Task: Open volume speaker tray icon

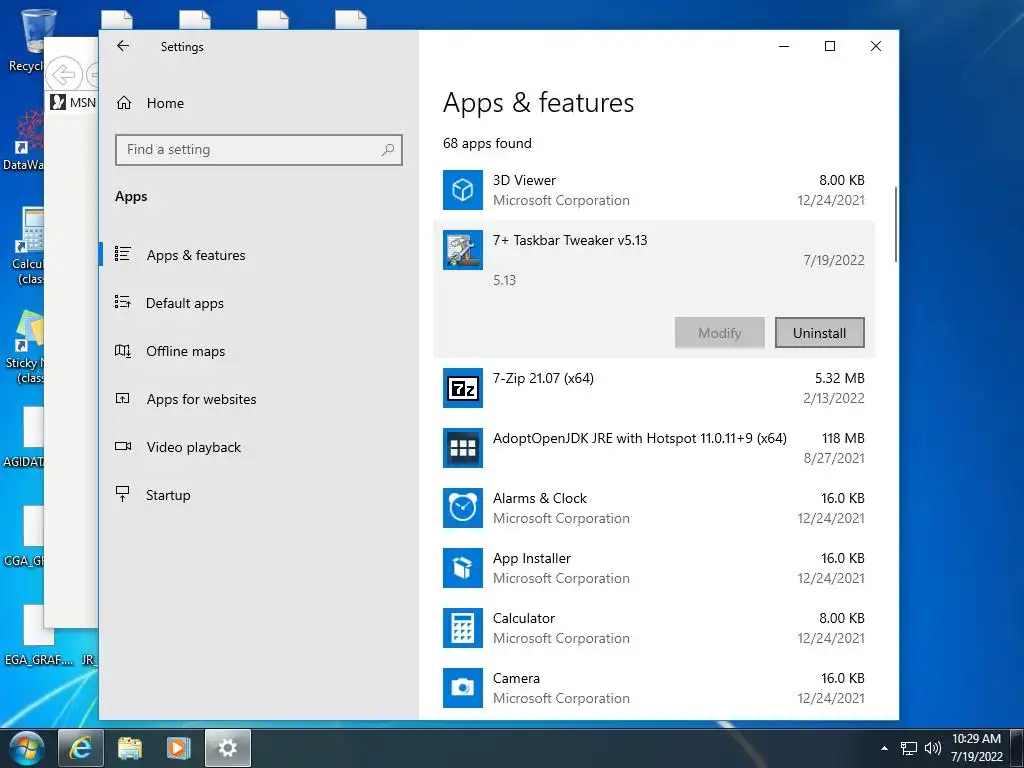Action: tap(933, 748)
